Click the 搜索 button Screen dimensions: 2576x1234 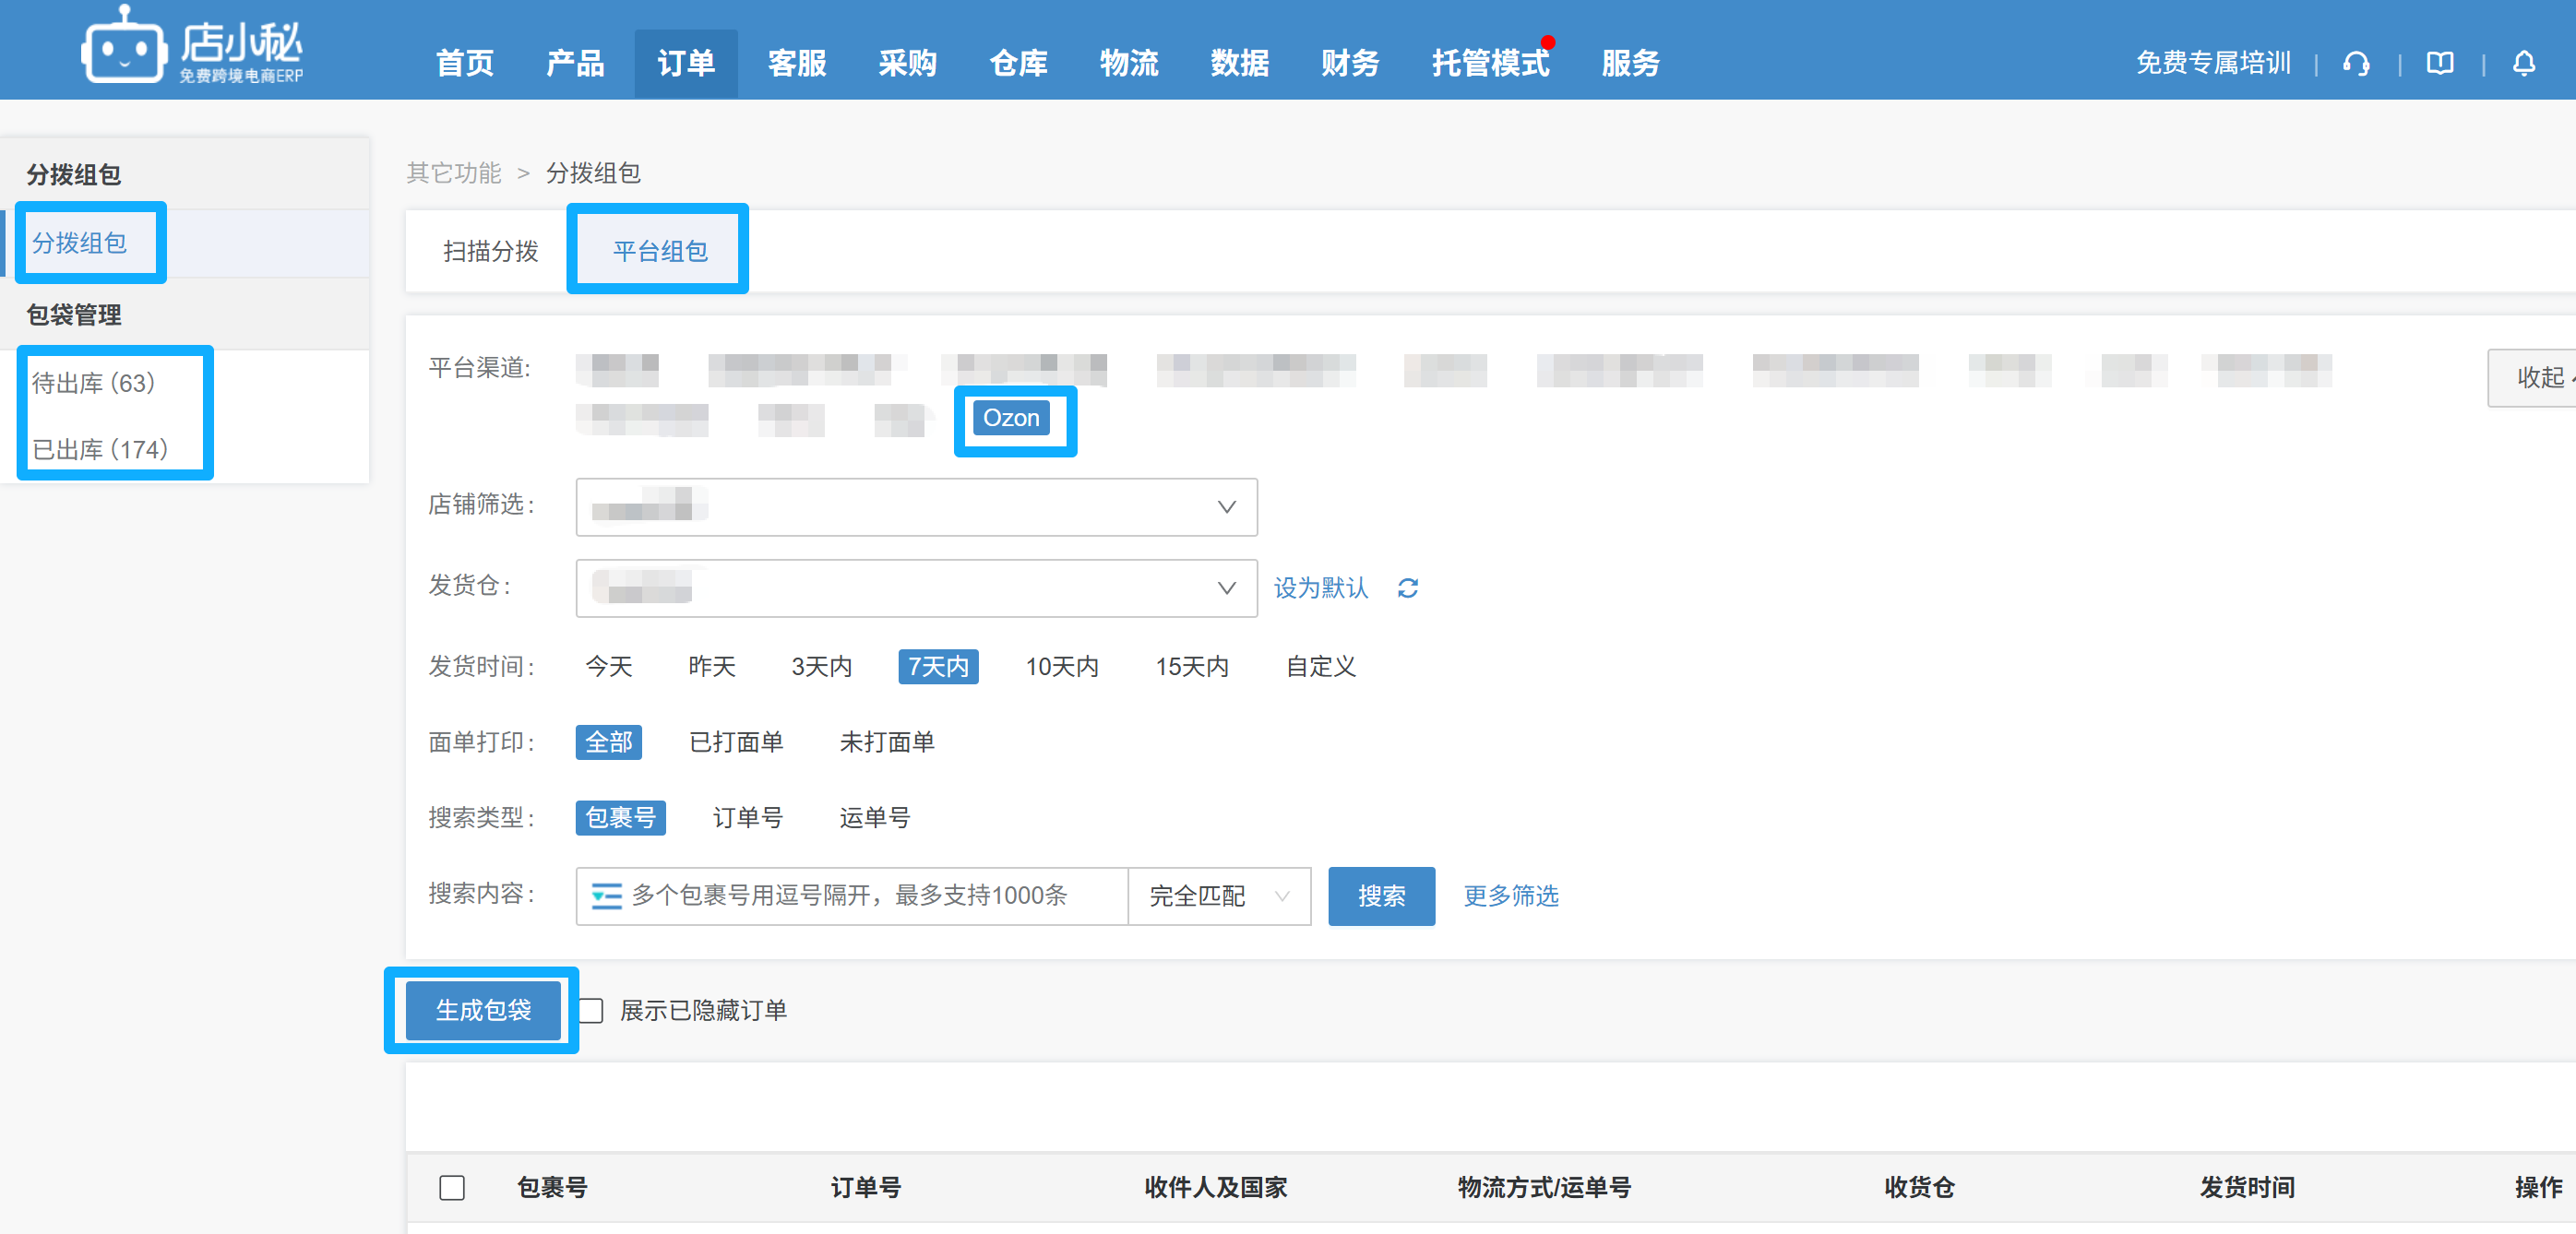(1381, 896)
